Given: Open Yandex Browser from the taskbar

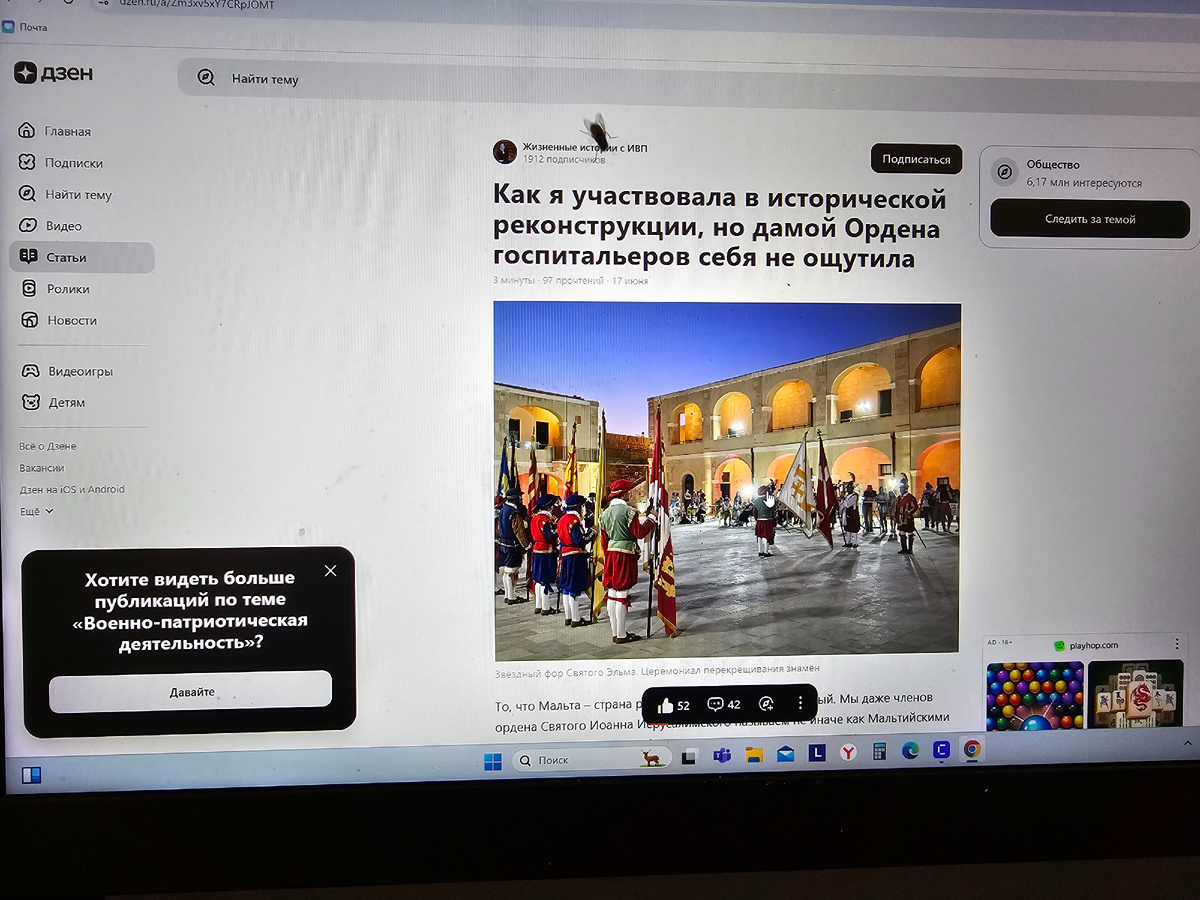Looking at the screenshot, I should [x=848, y=753].
